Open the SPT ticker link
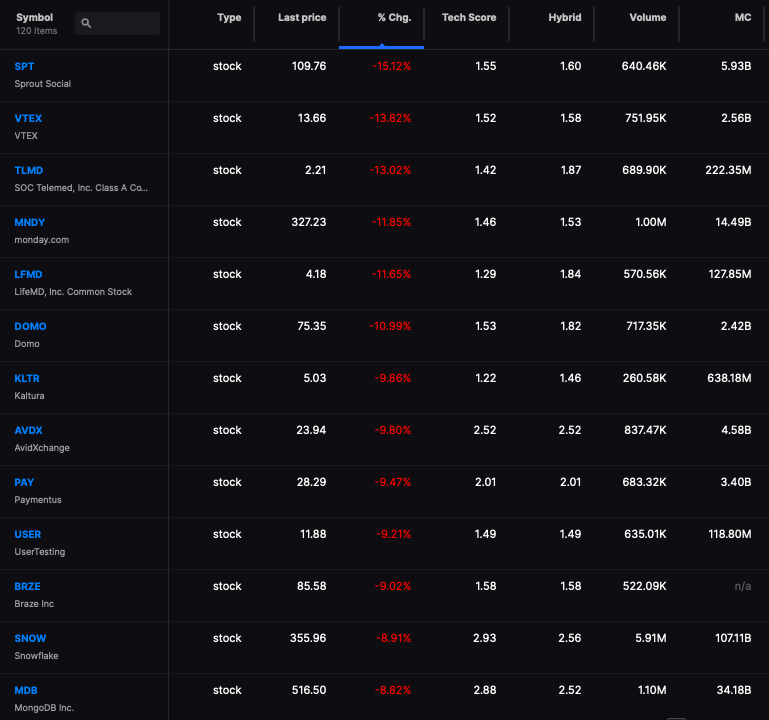This screenshot has width=769, height=720. tap(24, 66)
